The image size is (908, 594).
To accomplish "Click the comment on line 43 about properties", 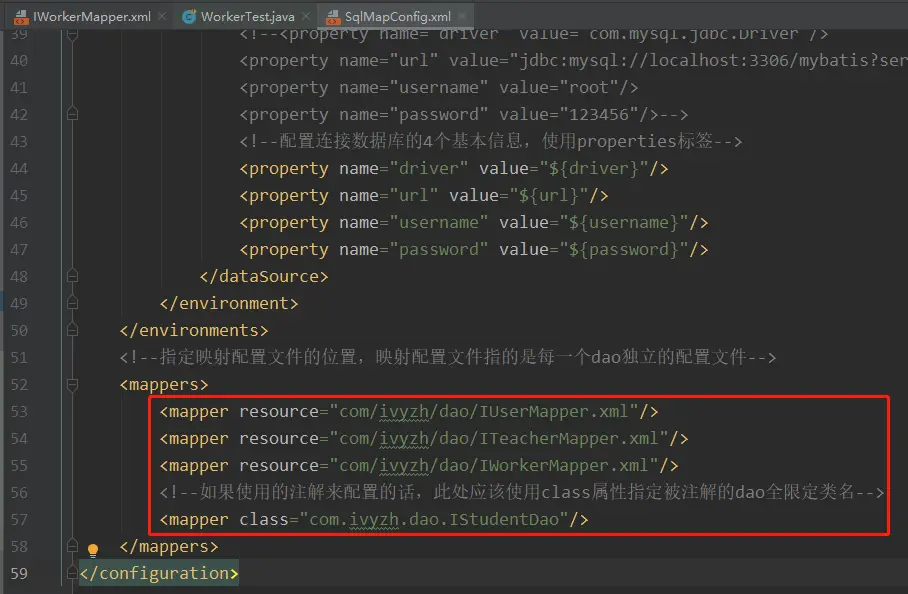I will [x=490, y=141].
